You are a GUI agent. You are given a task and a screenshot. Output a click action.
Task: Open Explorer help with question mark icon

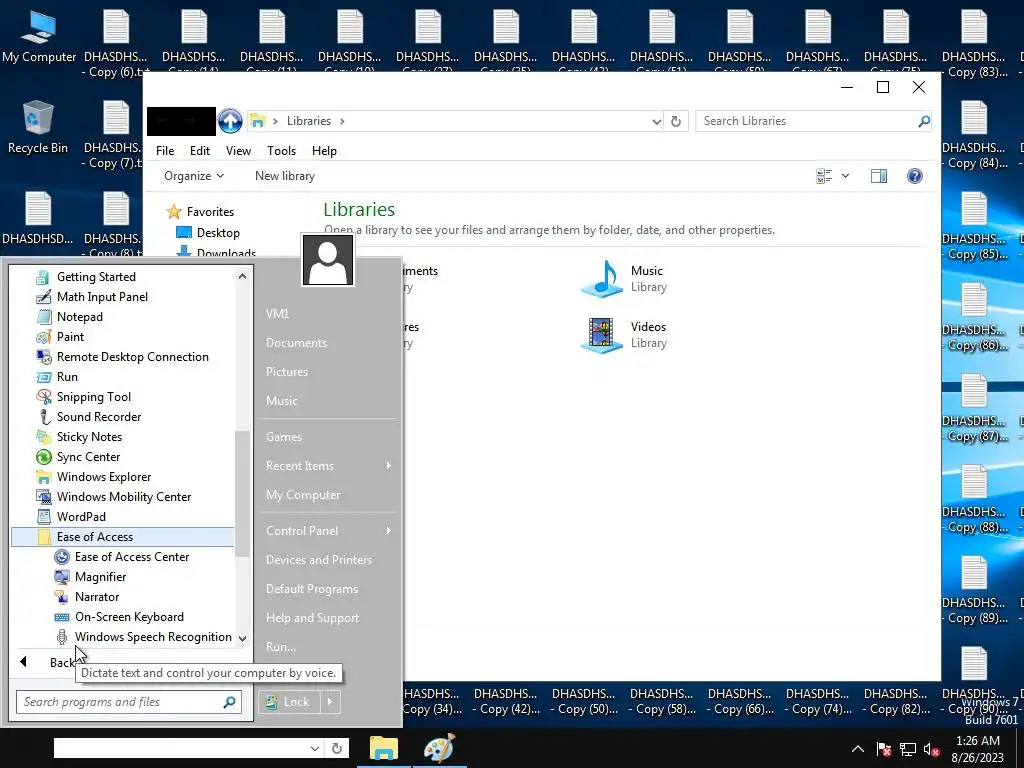(x=915, y=176)
